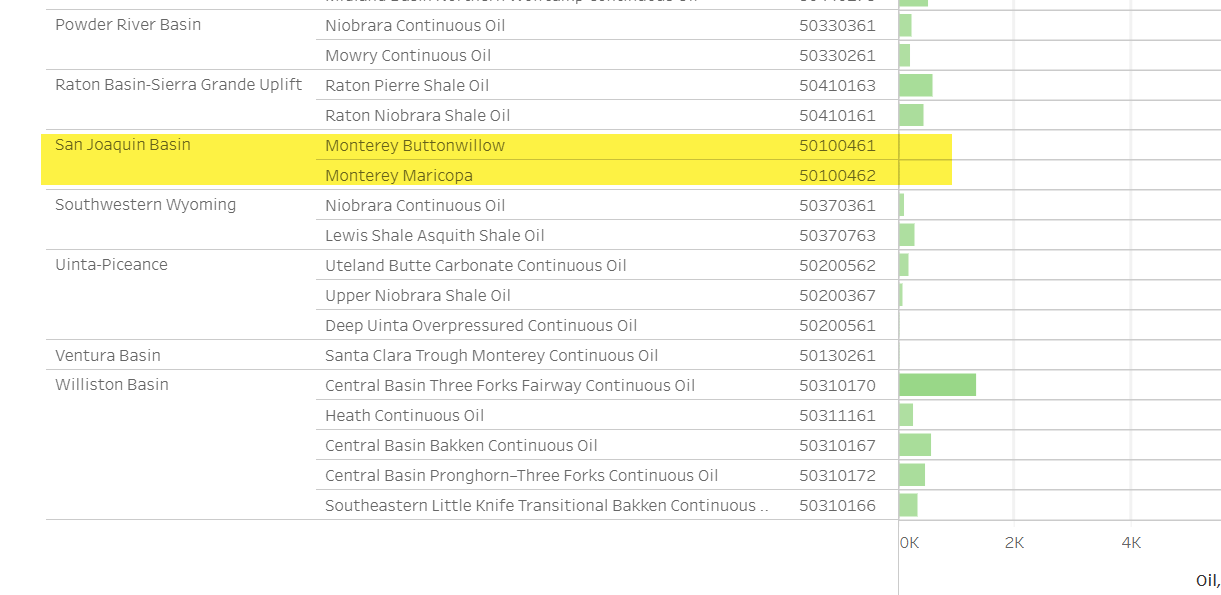
Task: Select the Monterey Maricopa row
Action: point(399,176)
